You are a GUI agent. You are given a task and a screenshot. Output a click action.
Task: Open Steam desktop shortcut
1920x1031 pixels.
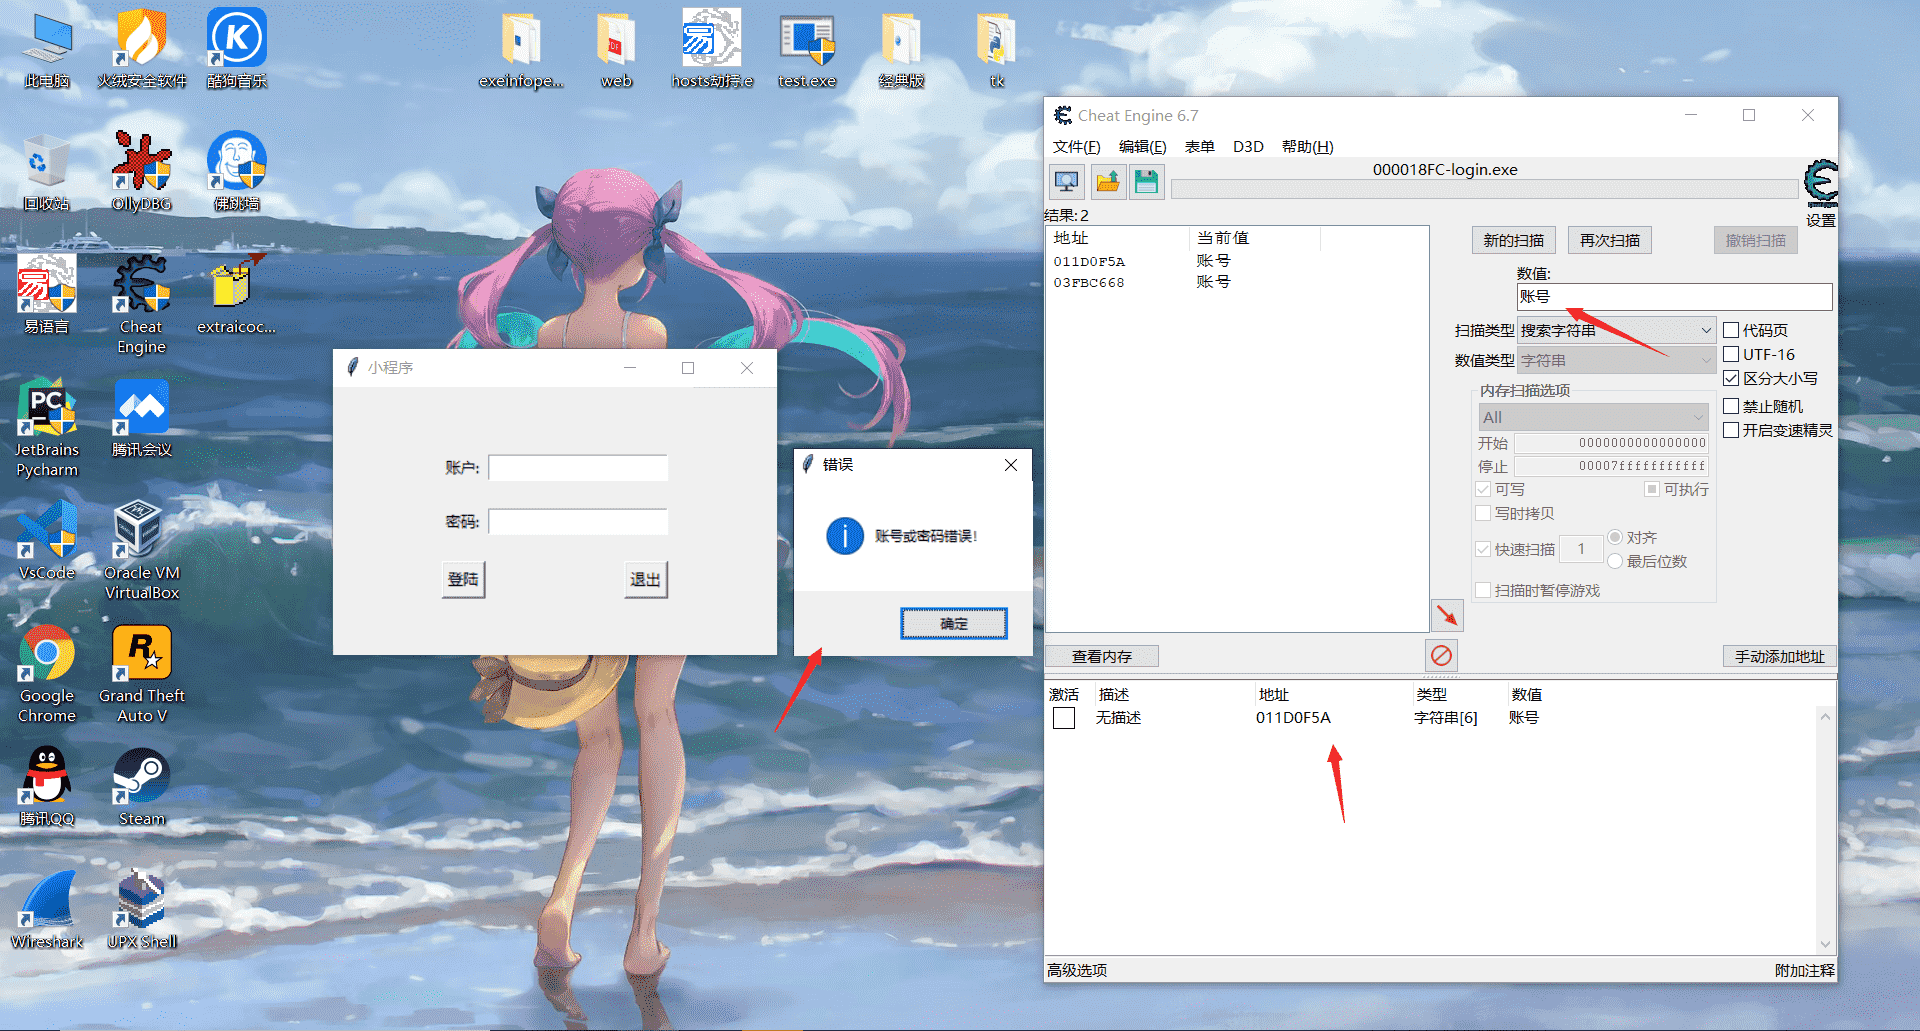coord(142,788)
